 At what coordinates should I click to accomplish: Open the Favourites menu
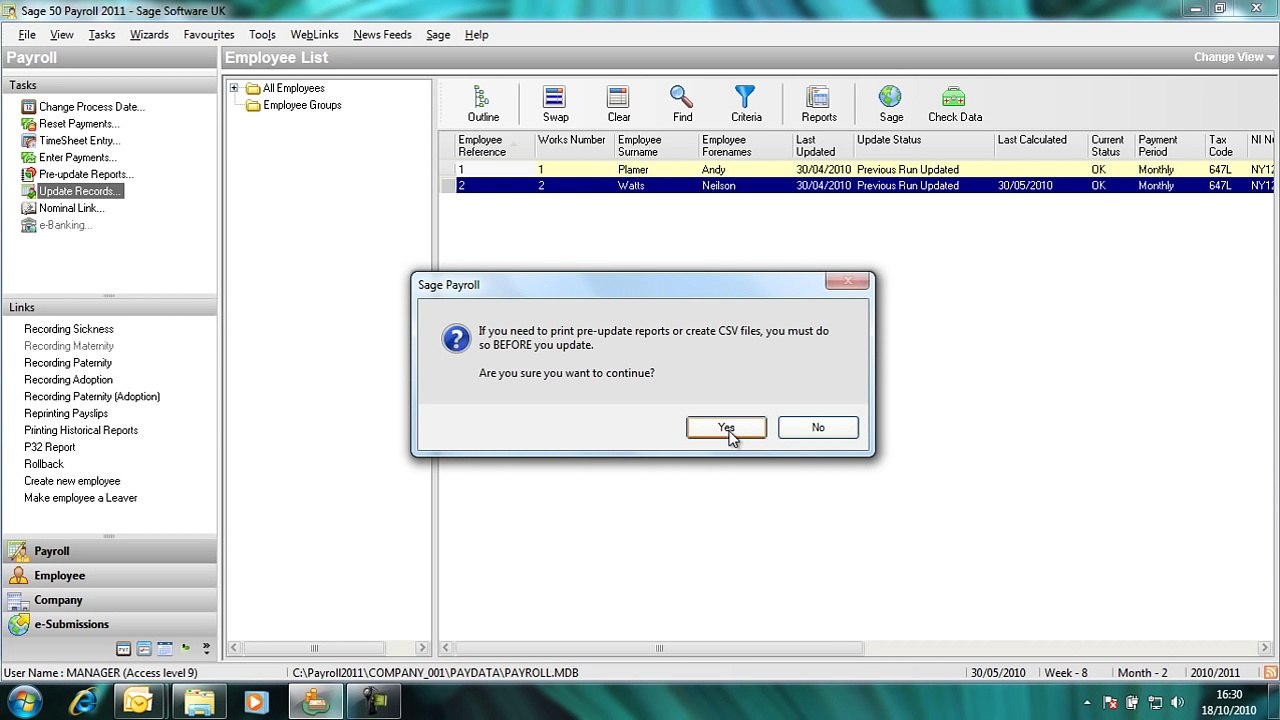tap(209, 34)
